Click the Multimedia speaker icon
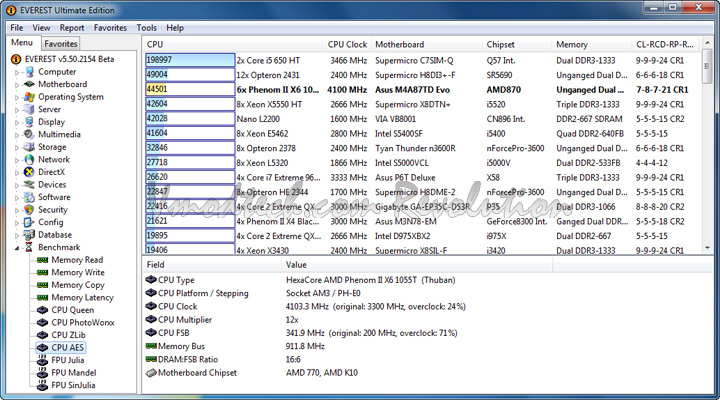The image size is (720, 400). [x=29, y=134]
